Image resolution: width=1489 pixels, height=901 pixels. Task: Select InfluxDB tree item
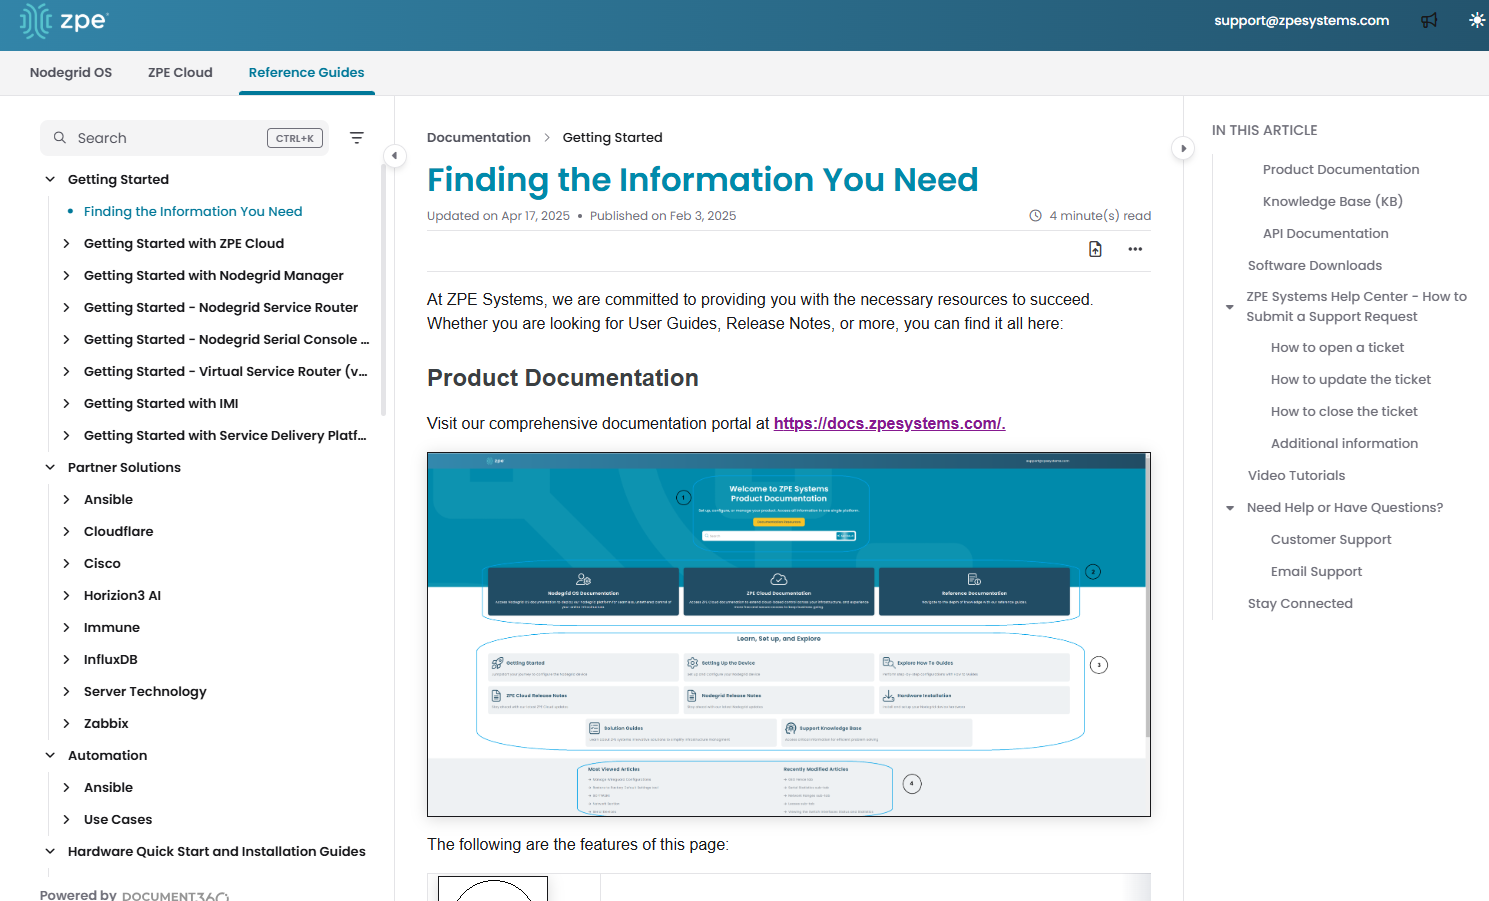(x=111, y=660)
